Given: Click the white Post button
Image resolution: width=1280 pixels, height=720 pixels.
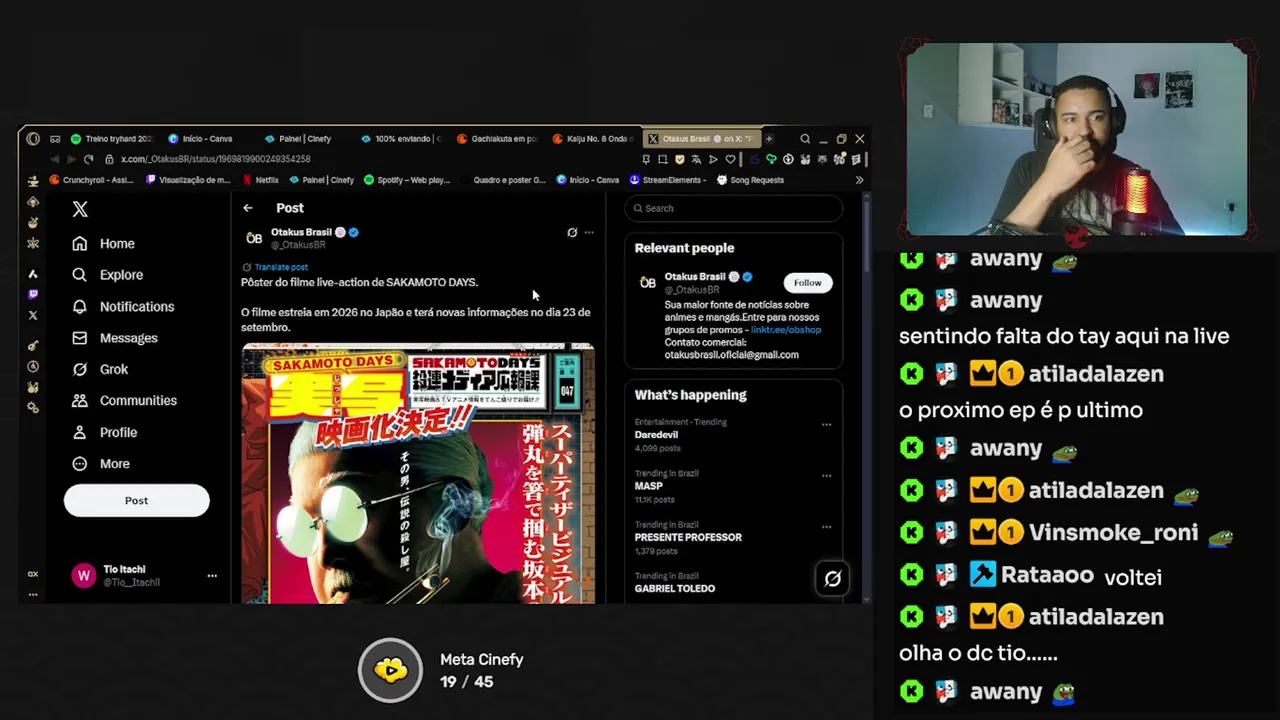Looking at the screenshot, I should point(137,501).
